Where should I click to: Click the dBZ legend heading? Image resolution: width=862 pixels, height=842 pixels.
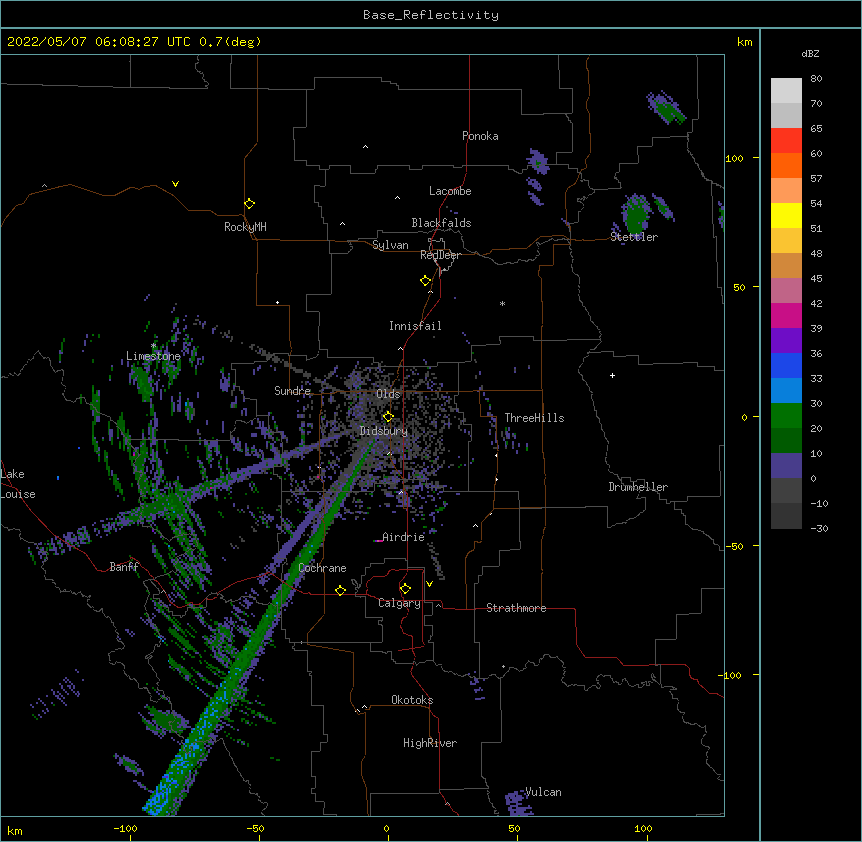click(810, 53)
